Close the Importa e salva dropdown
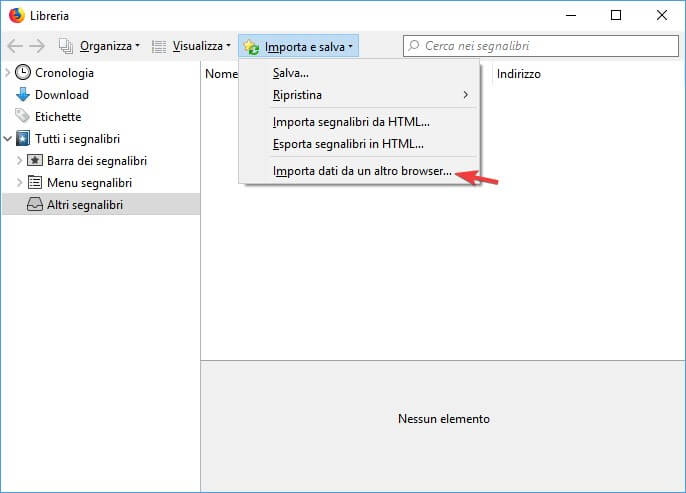Screen dimensions: 686x493 [298, 46]
